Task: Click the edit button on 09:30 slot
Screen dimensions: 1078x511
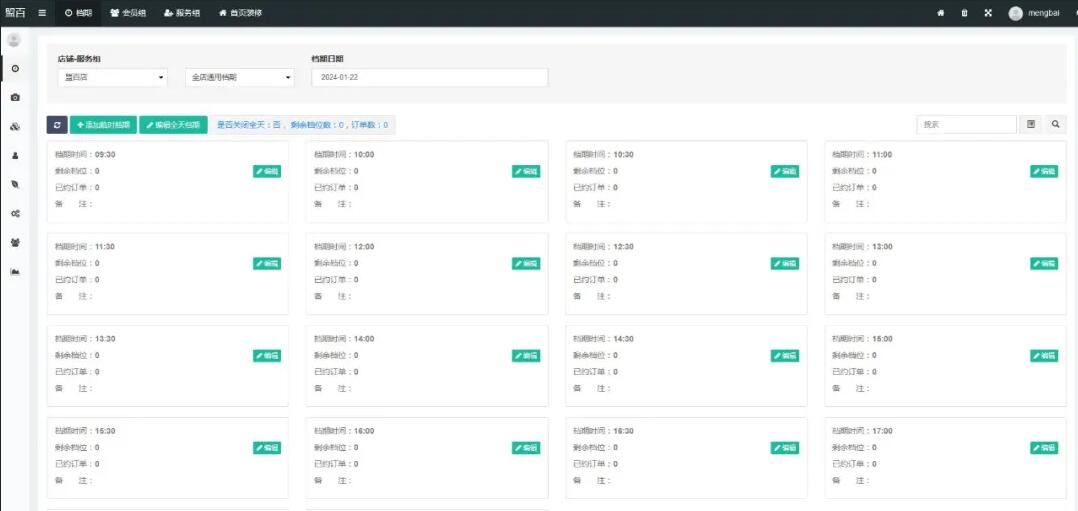Action: tap(267, 171)
